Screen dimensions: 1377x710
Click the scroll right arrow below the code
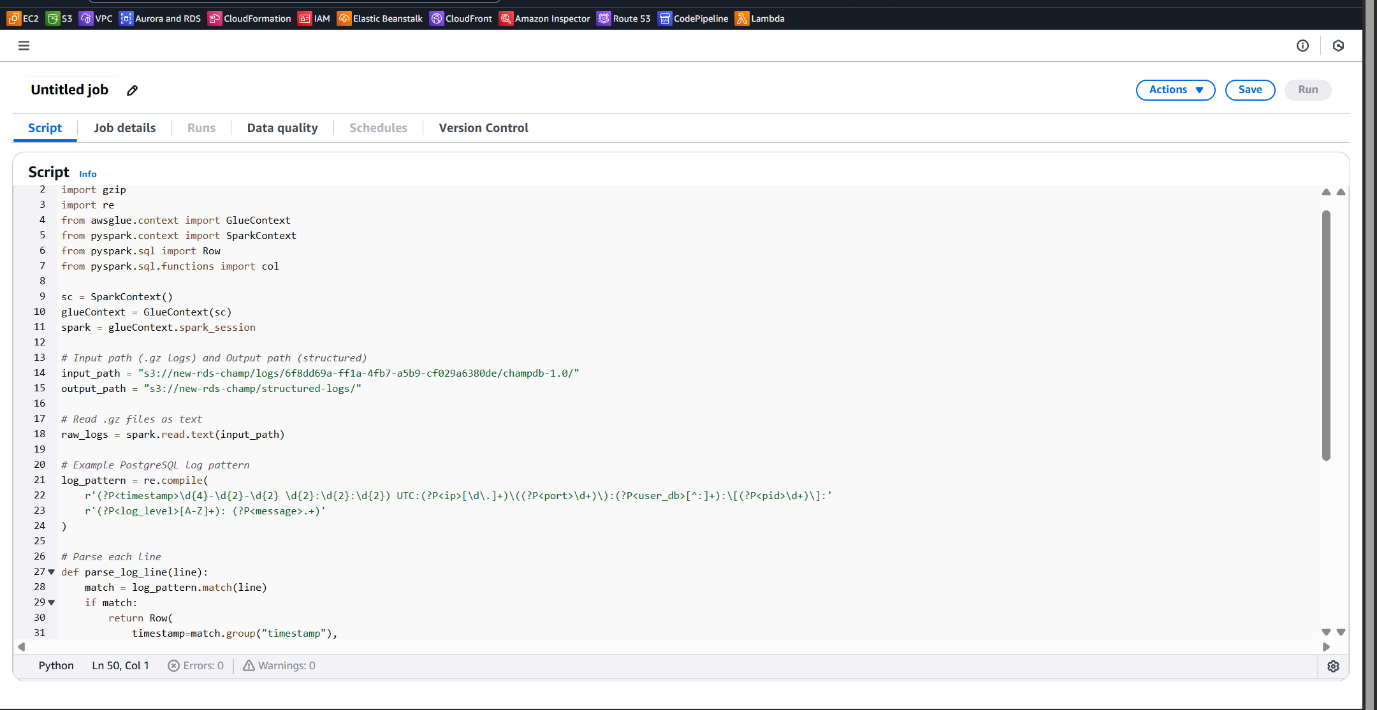pos(1326,647)
